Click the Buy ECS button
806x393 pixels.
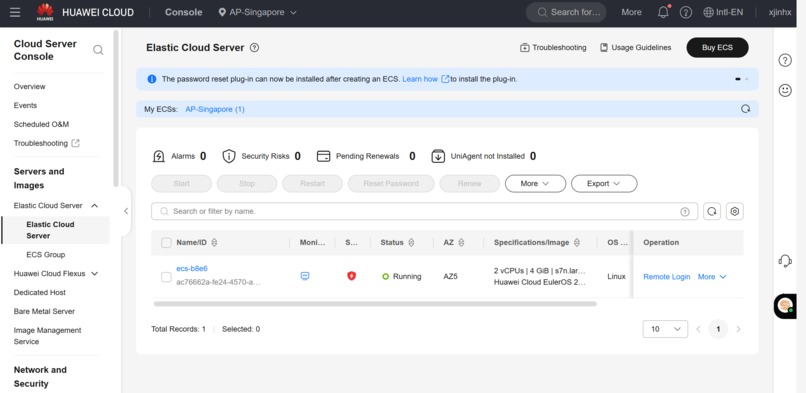coord(717,47)
